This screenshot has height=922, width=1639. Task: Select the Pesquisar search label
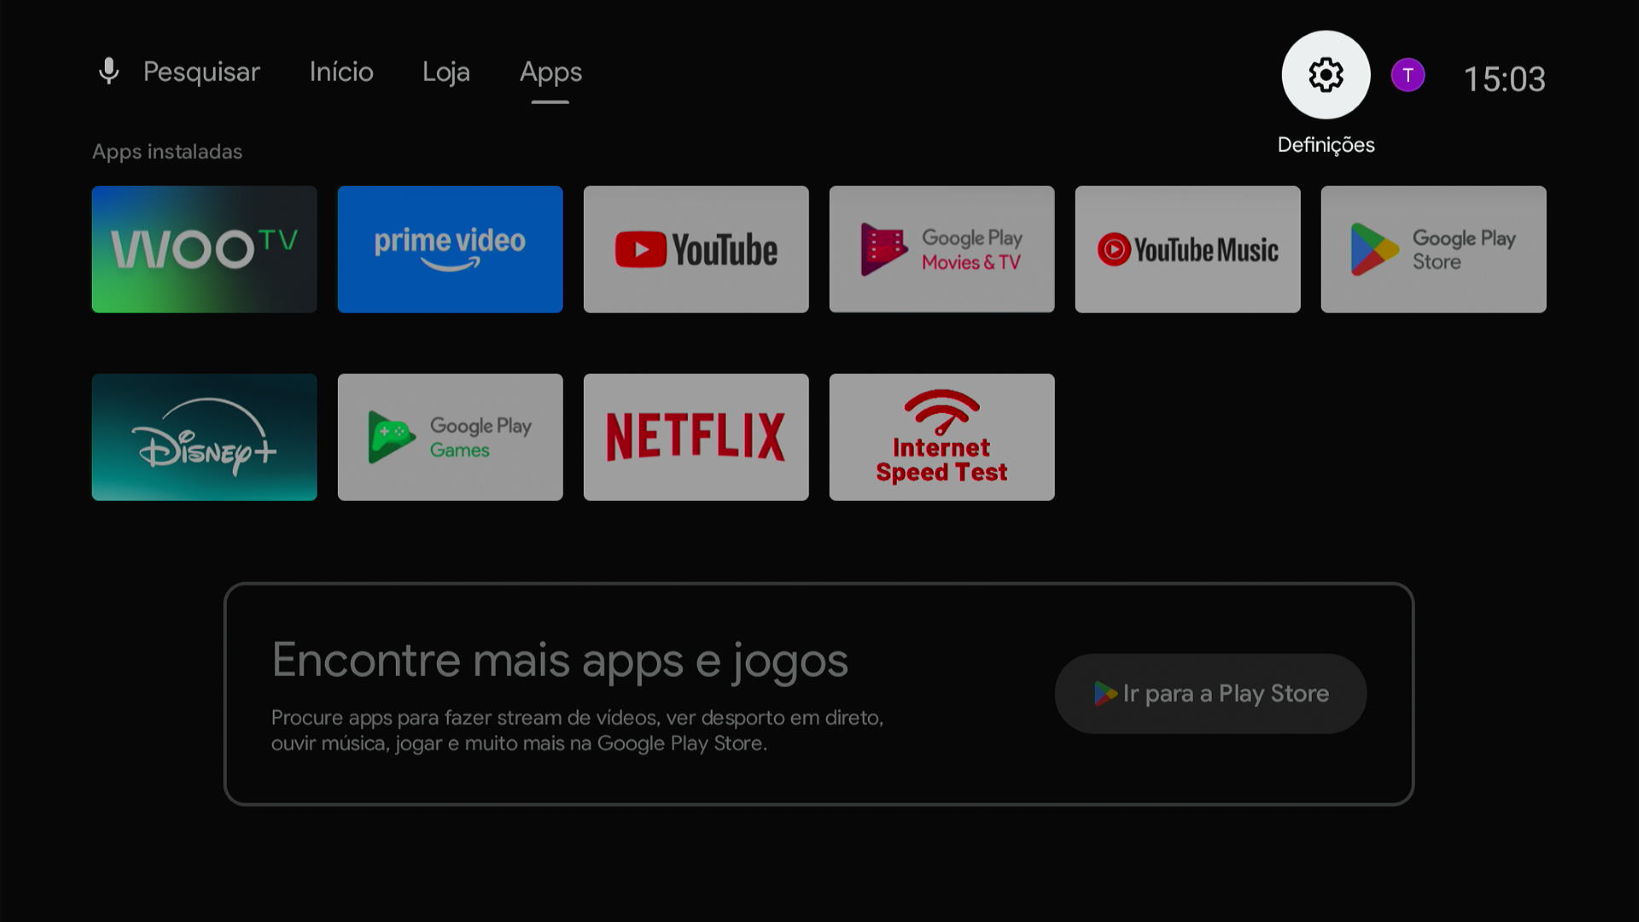[201, 72]
